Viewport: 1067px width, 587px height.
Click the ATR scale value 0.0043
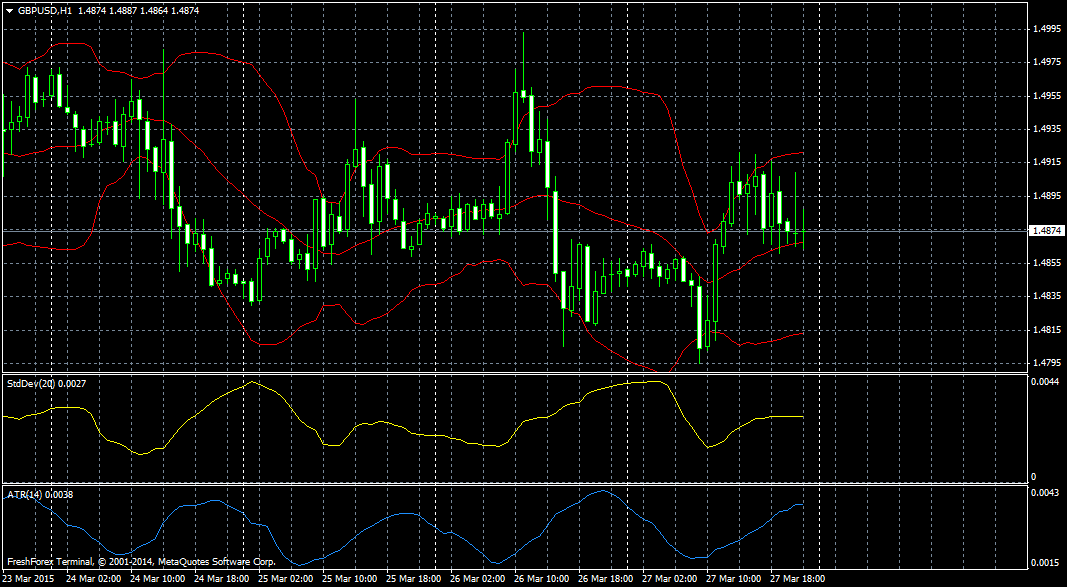[x=1045, y=494]
